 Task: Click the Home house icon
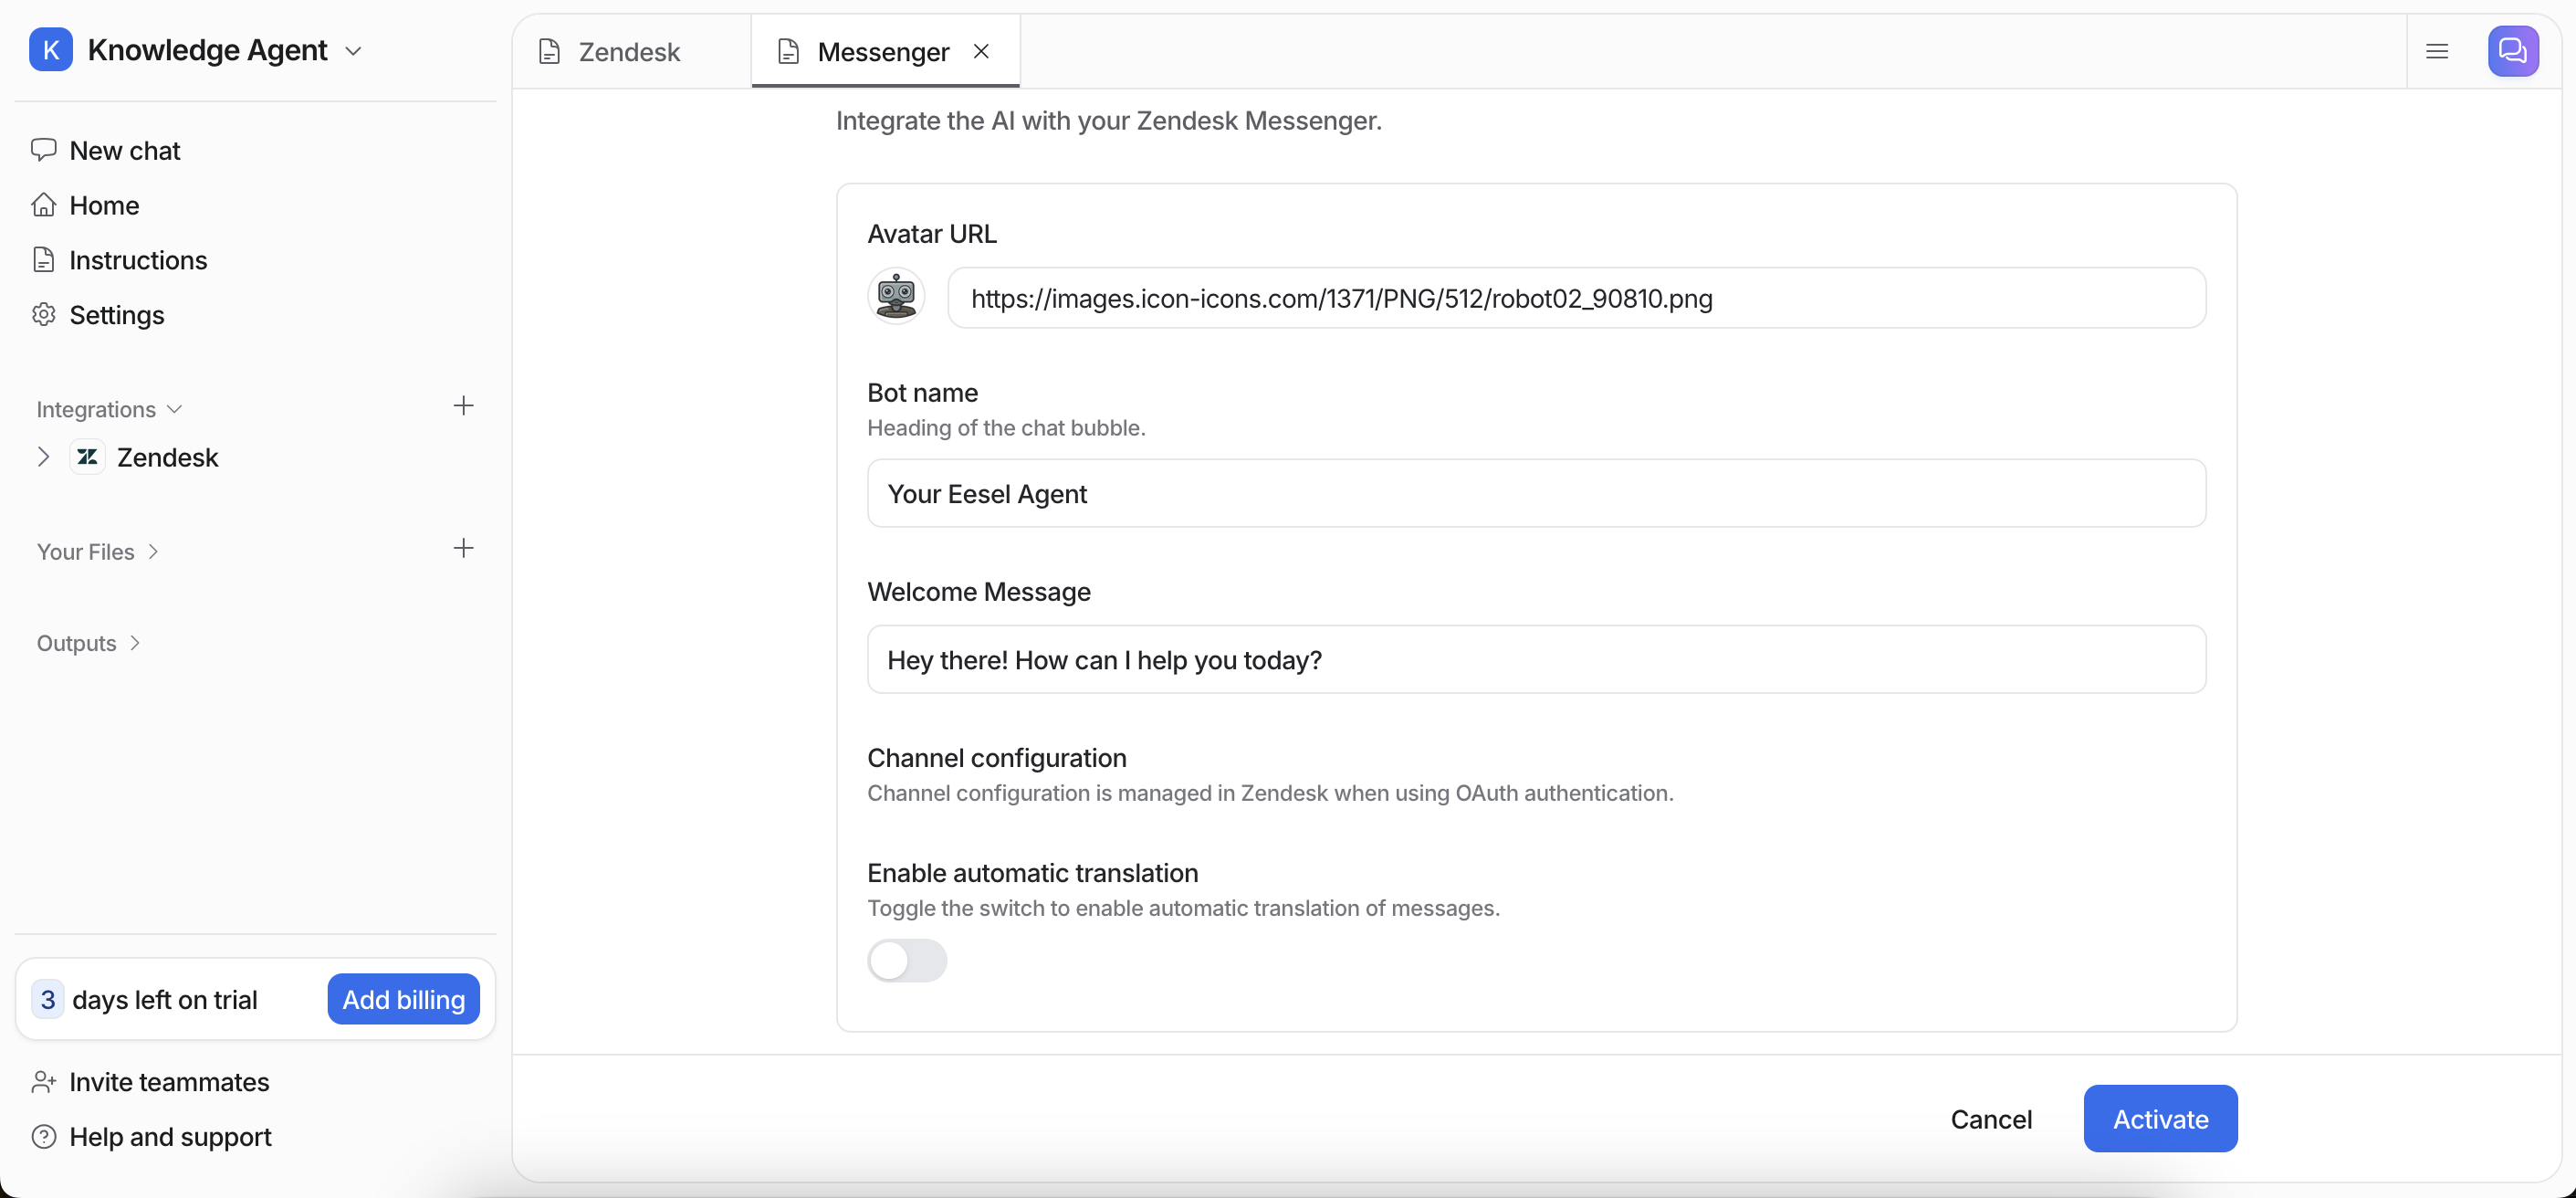click(x=44, y=205)
